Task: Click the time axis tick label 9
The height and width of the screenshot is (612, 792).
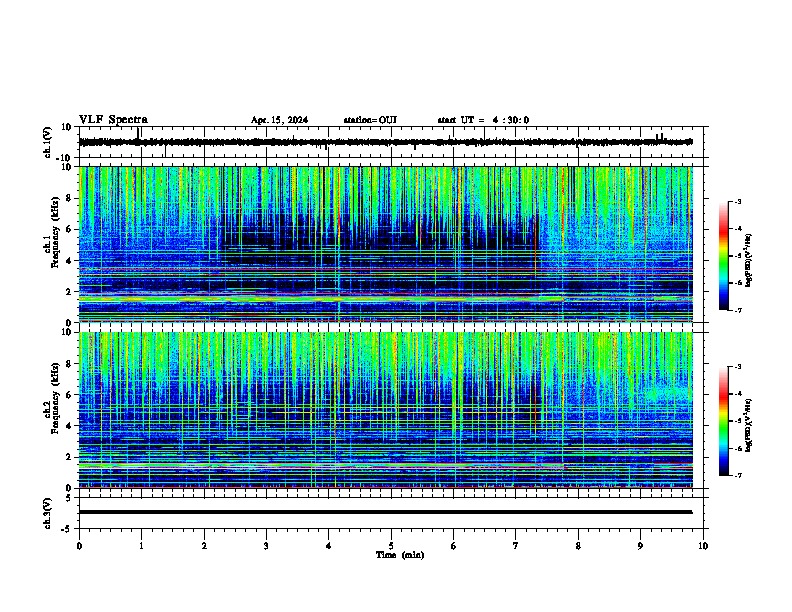Action: tap(640, 546)
